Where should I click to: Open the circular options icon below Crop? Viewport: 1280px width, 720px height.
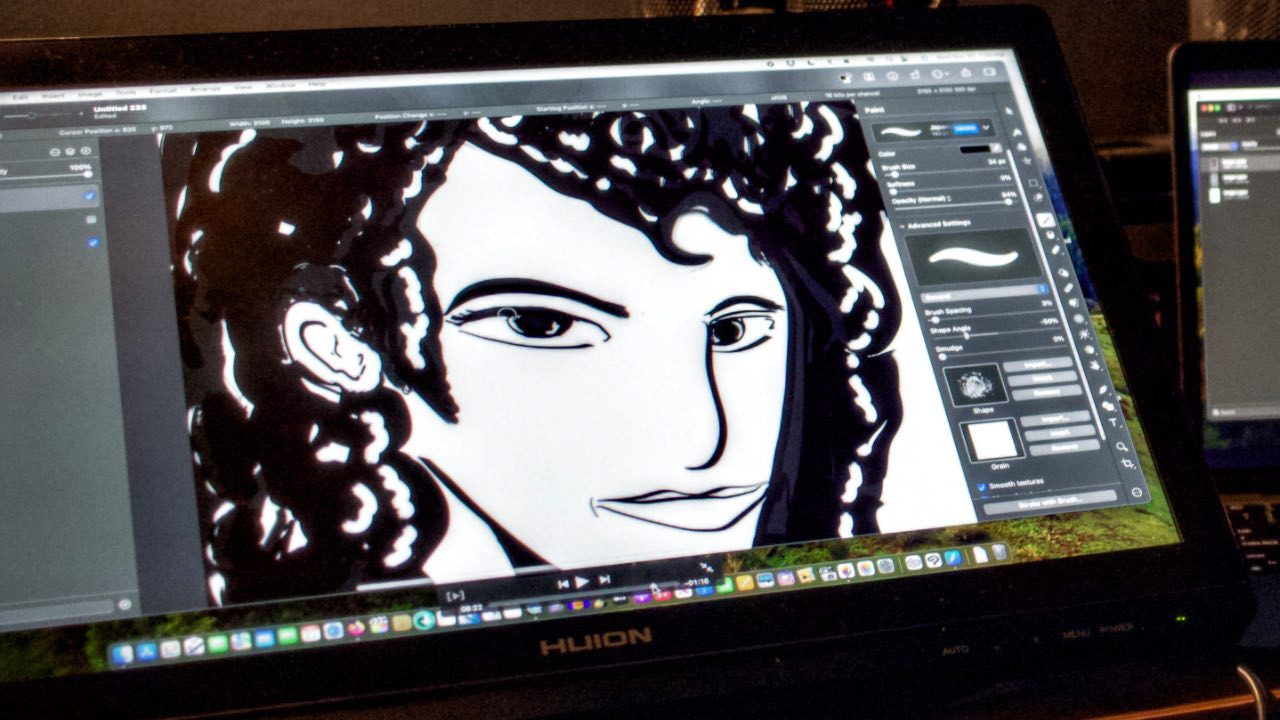pyautogui.click(x=1137, y=492)
